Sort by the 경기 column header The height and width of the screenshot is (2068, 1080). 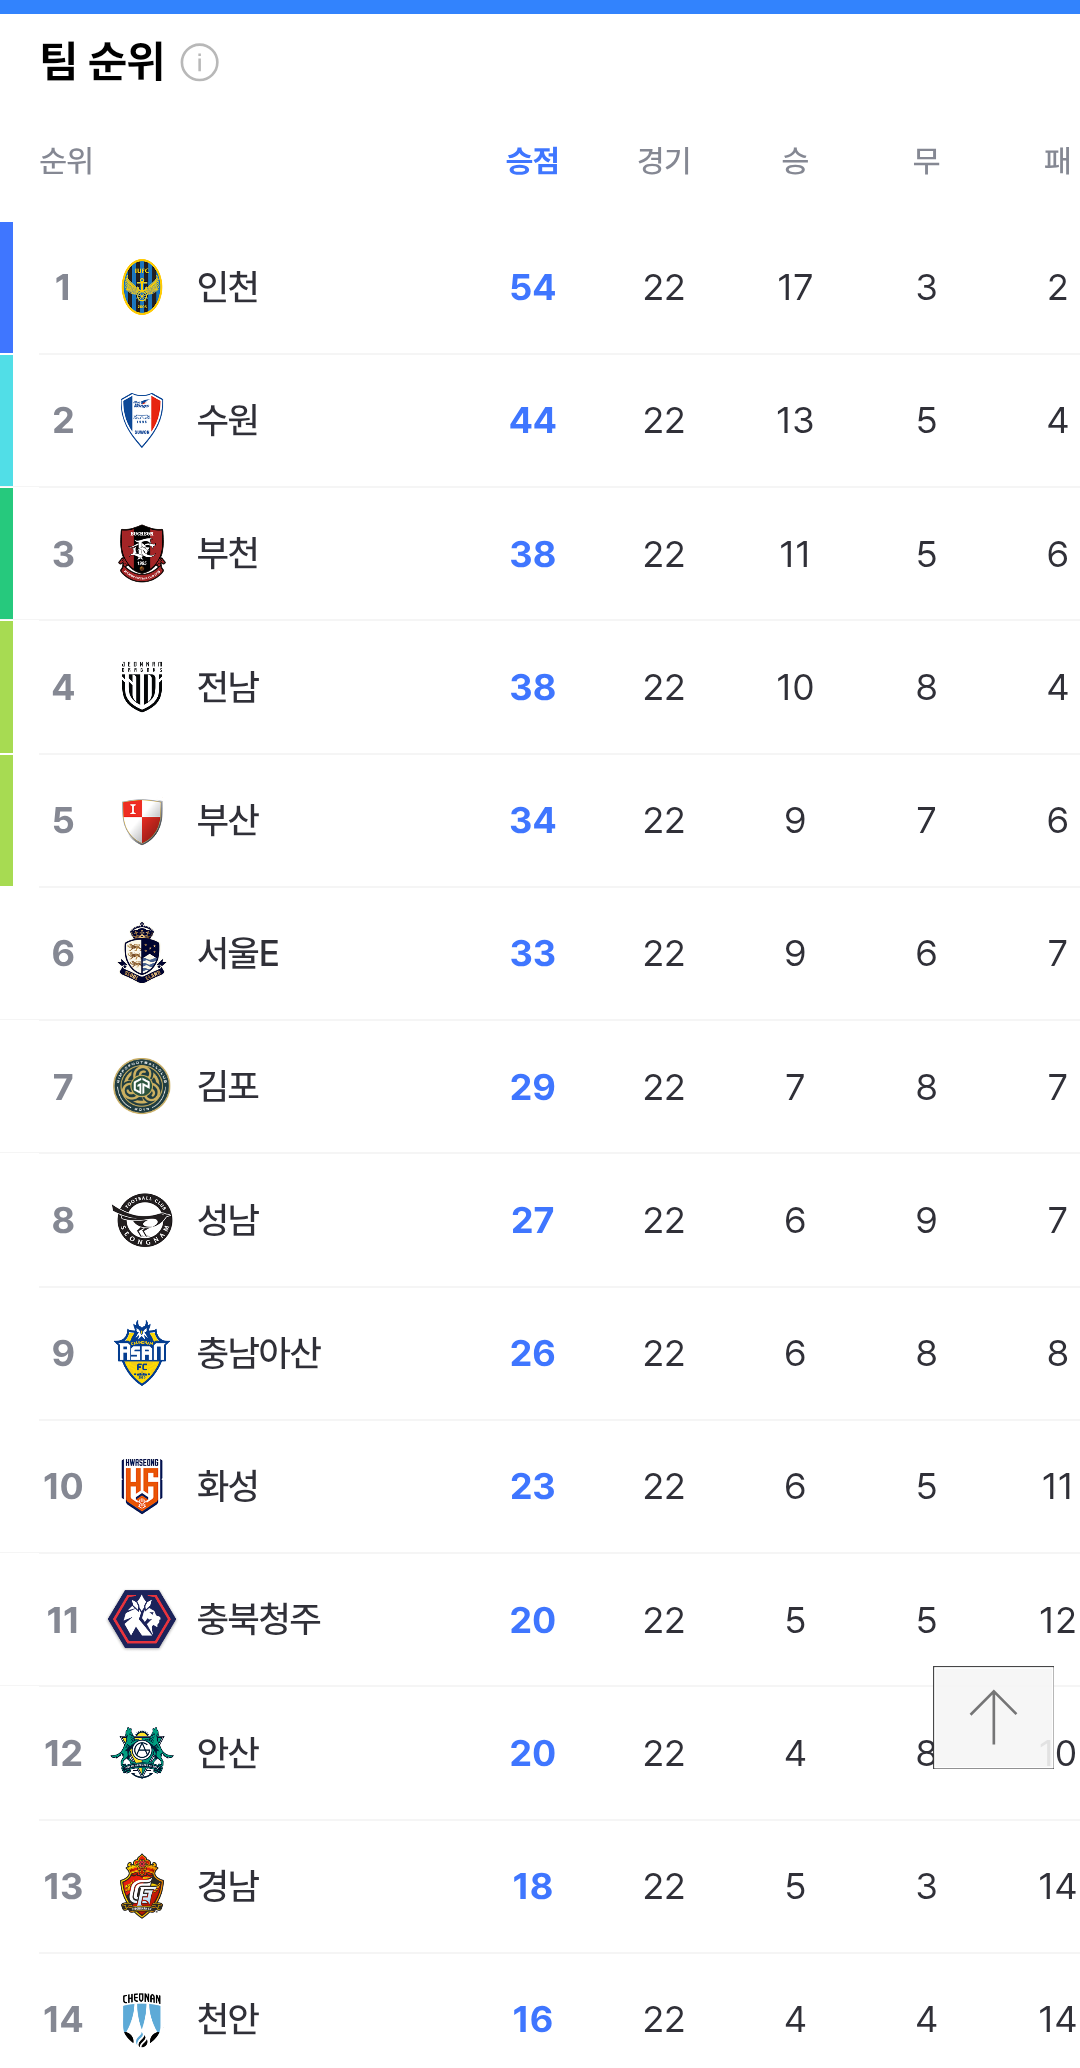(664, 161)
